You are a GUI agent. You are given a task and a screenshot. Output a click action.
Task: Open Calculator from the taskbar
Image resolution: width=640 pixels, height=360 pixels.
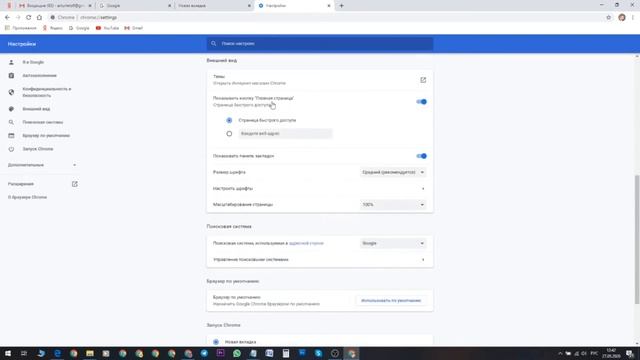click(286, 353)
